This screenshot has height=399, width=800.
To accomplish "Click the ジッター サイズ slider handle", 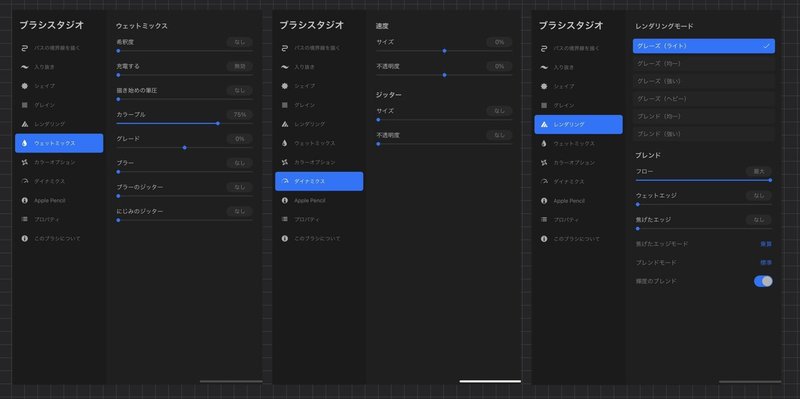I will (378, 120).
